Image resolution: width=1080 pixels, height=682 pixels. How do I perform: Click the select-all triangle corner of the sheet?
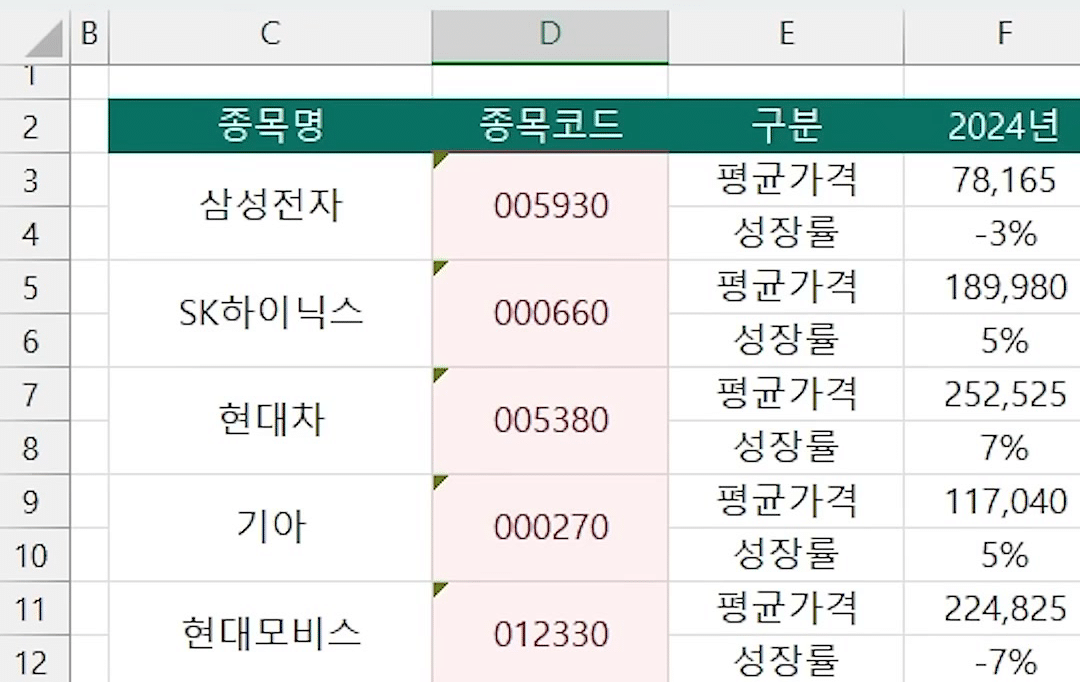pos(44,39)
